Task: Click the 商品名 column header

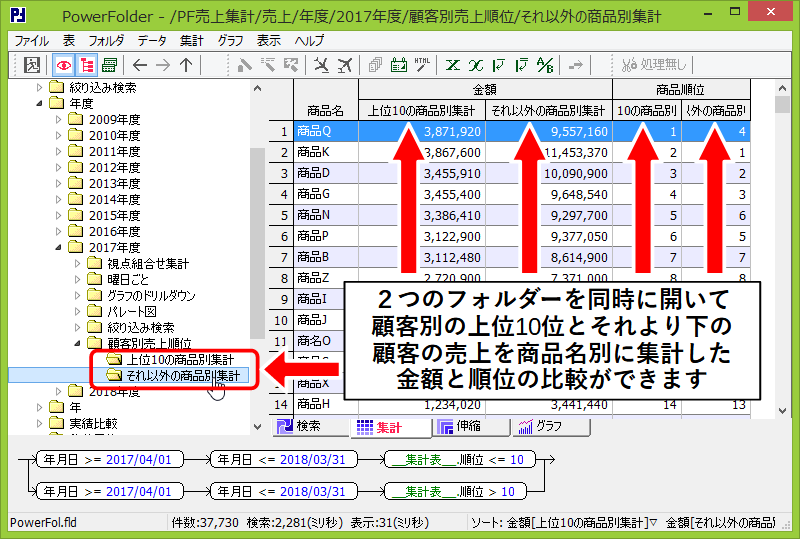Action: point(325,110)
